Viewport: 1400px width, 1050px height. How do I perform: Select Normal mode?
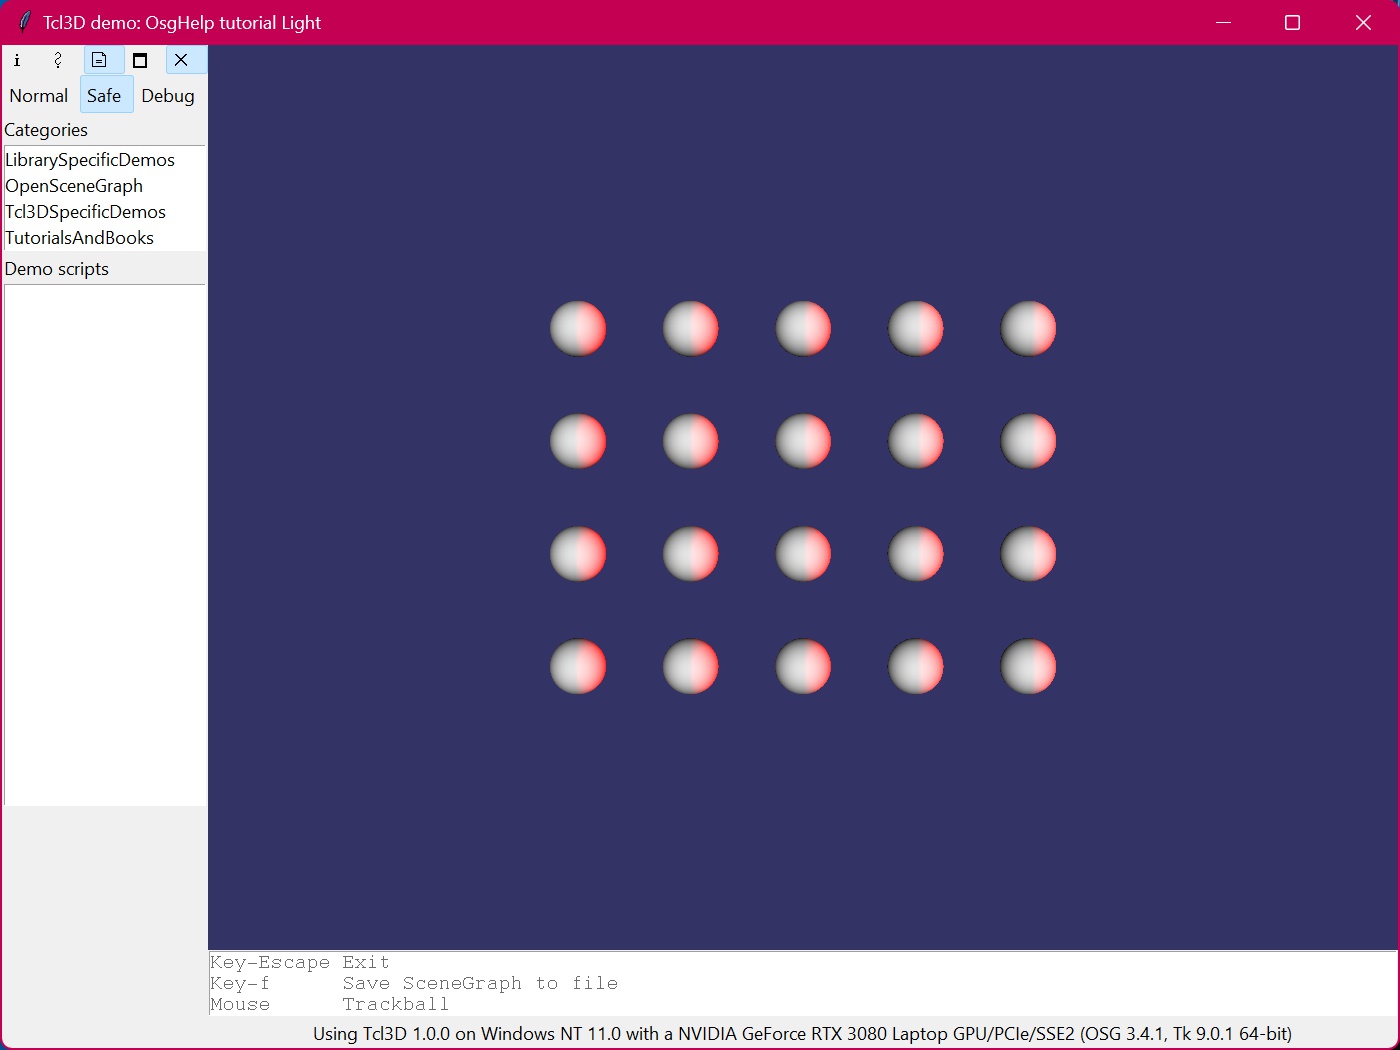click(39, 96)
